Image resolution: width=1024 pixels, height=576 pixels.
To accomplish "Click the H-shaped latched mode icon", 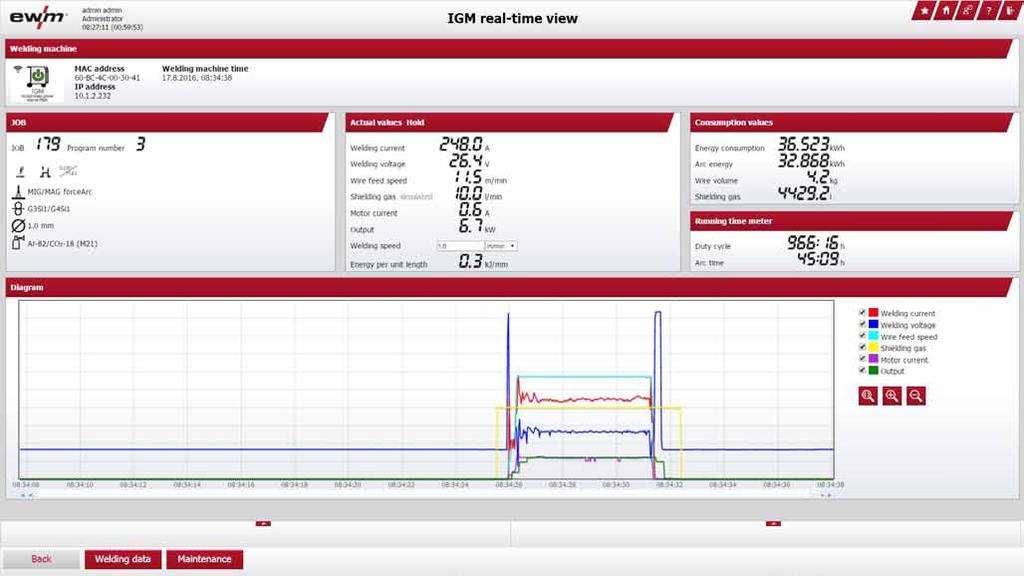I will click(44, 172).
